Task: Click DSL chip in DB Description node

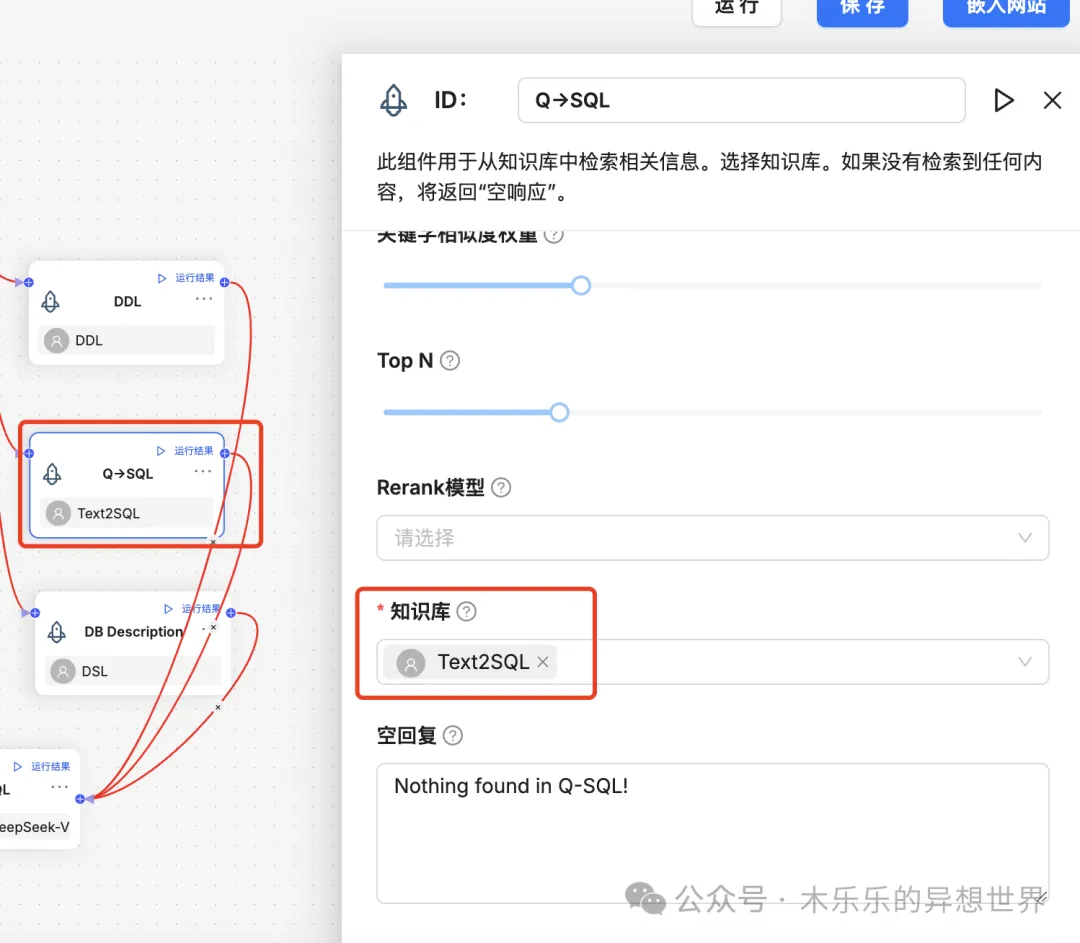Action: pyautogui.click(x=133, y=671)
